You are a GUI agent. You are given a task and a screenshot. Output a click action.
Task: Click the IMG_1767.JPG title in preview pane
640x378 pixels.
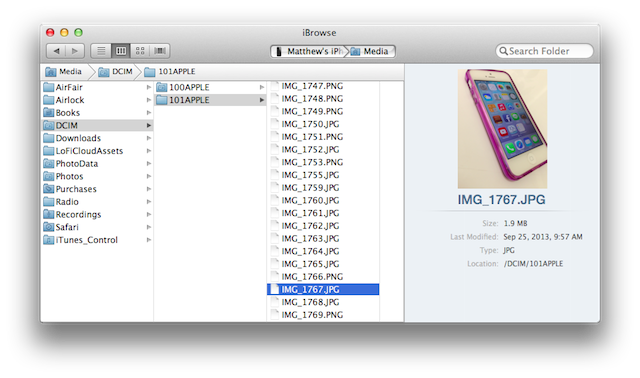(502, 200)
